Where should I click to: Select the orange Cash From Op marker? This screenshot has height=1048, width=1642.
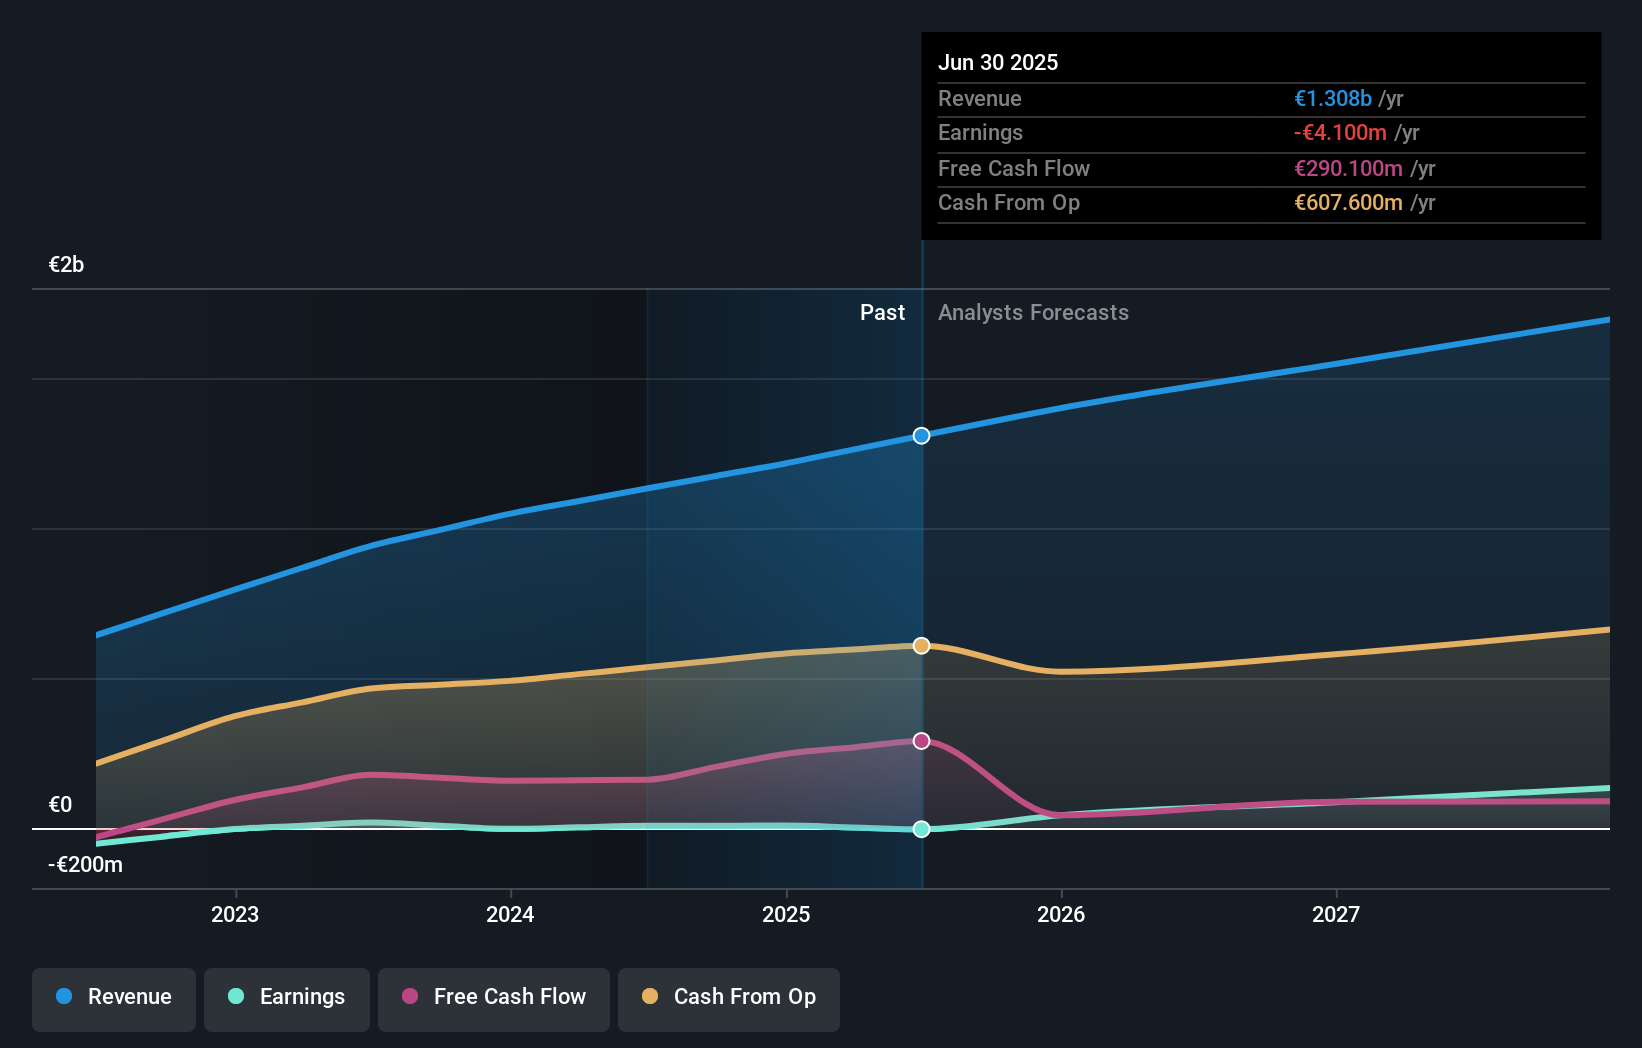click(x=921, y=645)
